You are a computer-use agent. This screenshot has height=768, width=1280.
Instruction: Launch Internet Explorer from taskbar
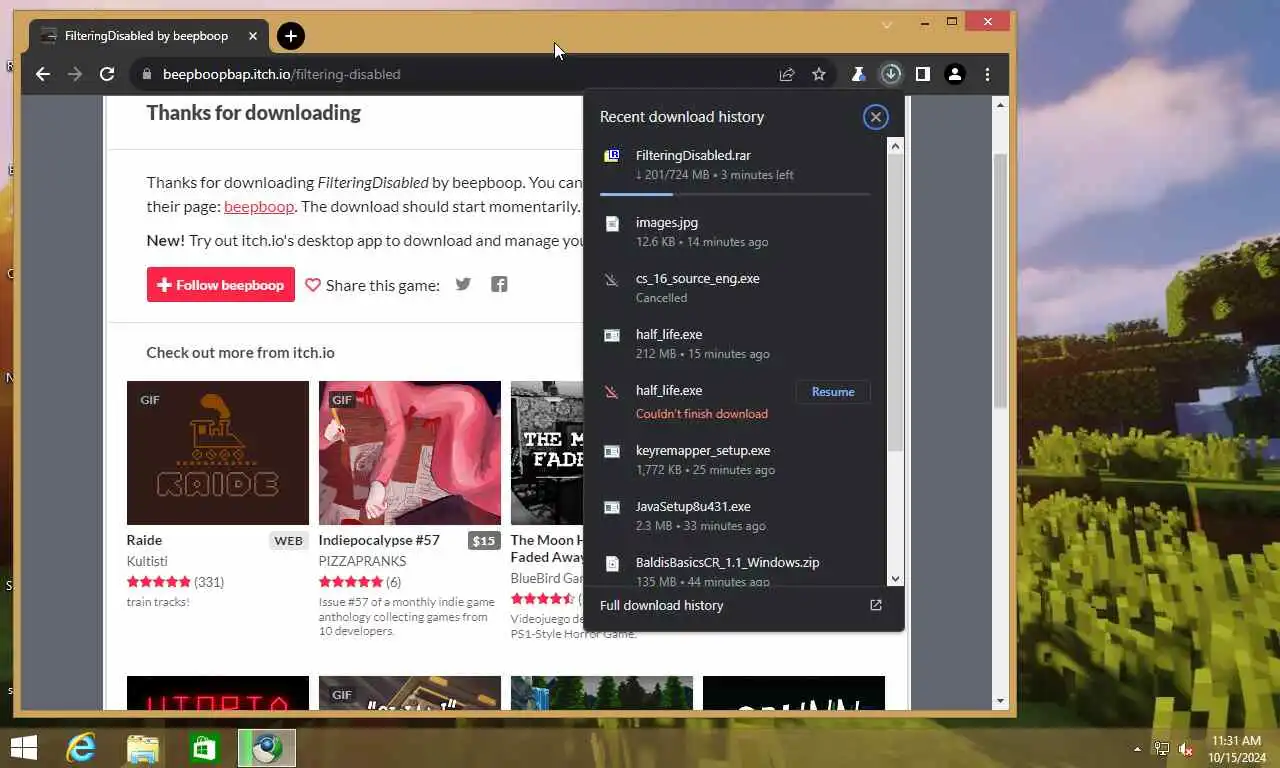[81, 748]
